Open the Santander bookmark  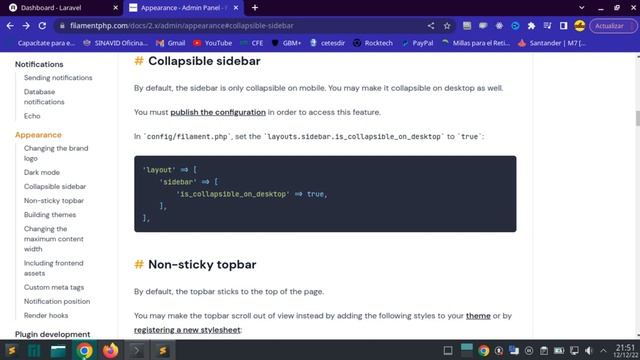552,43
